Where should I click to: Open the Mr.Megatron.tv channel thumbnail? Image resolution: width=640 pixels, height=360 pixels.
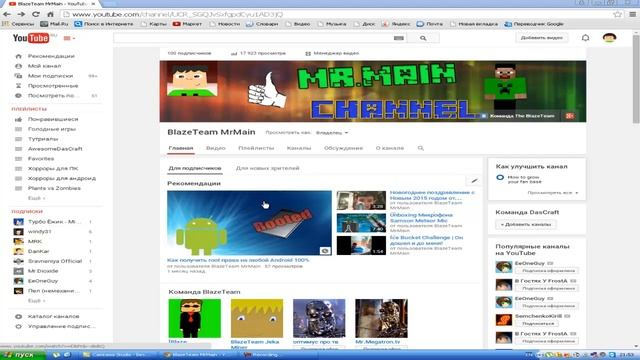[x=381, y=318]
